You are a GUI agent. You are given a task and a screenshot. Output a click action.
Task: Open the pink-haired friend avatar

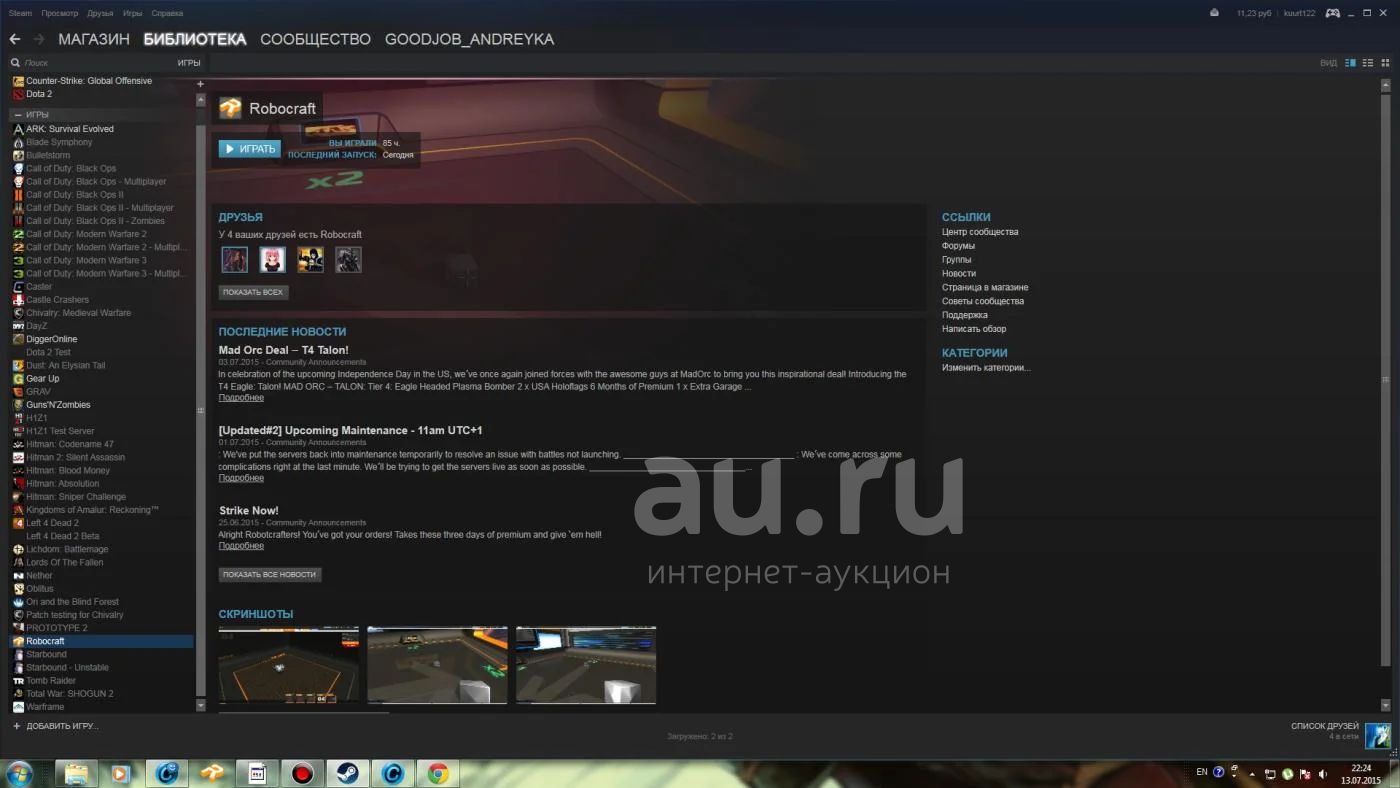273,260
